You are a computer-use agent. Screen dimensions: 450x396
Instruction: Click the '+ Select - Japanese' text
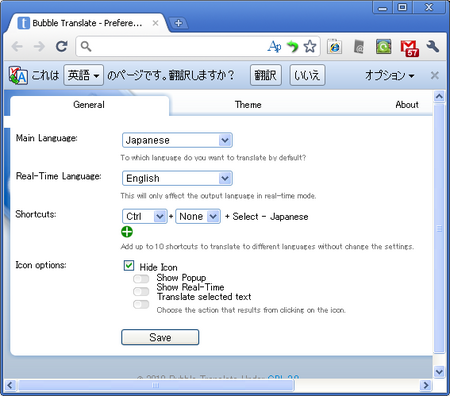266,217
